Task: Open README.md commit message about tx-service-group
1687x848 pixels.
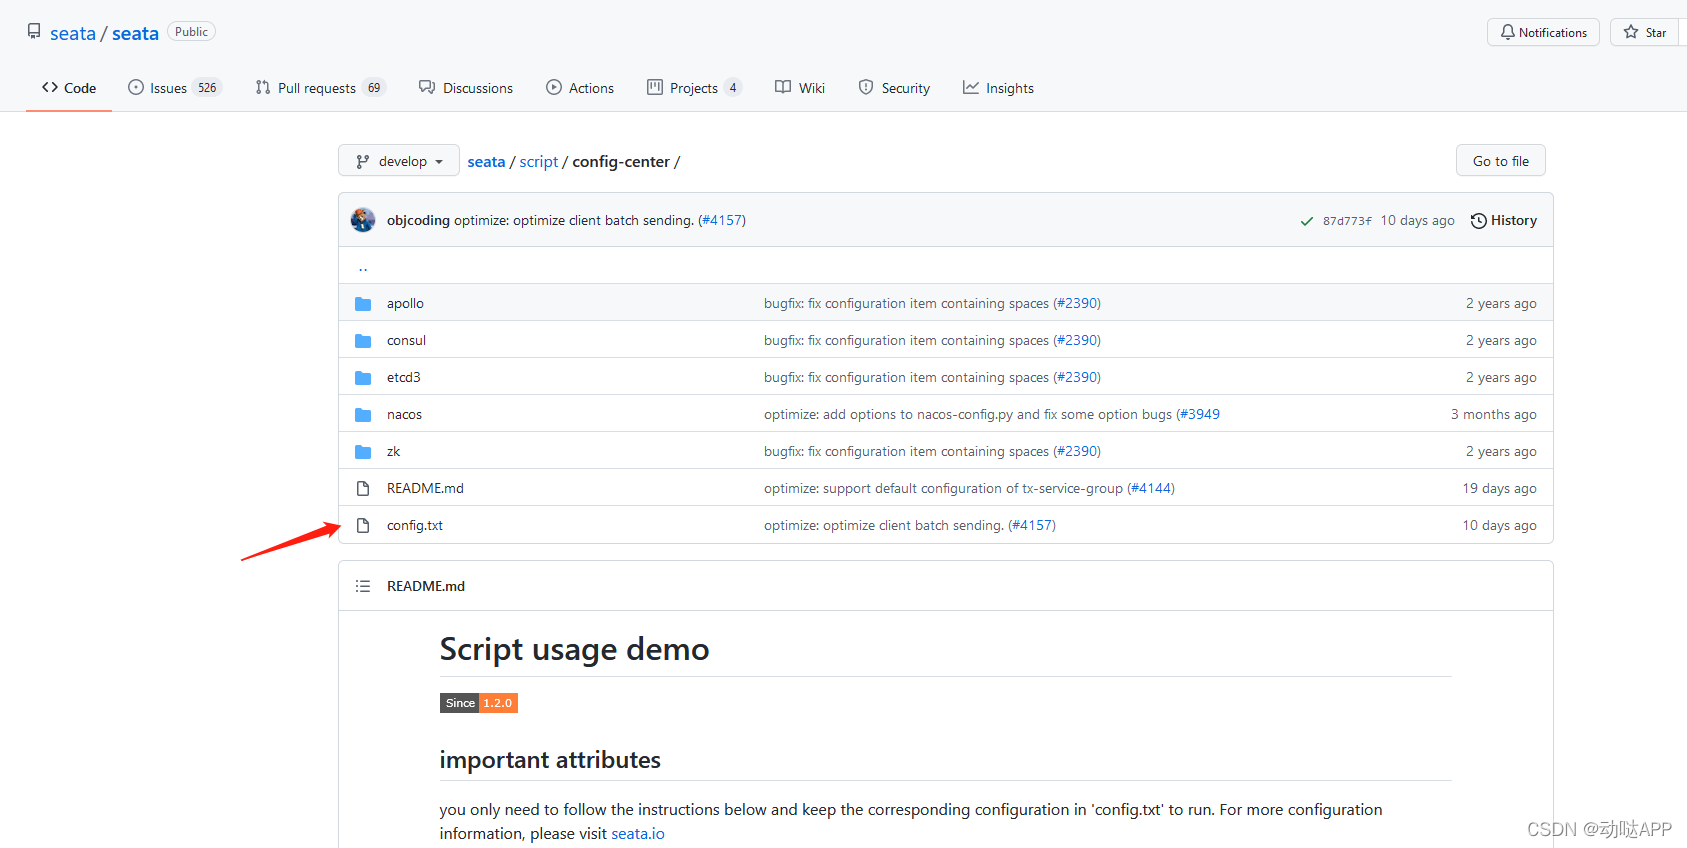Action: 943,488
